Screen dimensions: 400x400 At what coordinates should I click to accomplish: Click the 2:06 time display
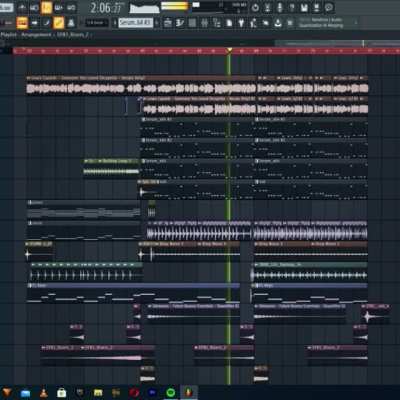click(x=106, y=8)
